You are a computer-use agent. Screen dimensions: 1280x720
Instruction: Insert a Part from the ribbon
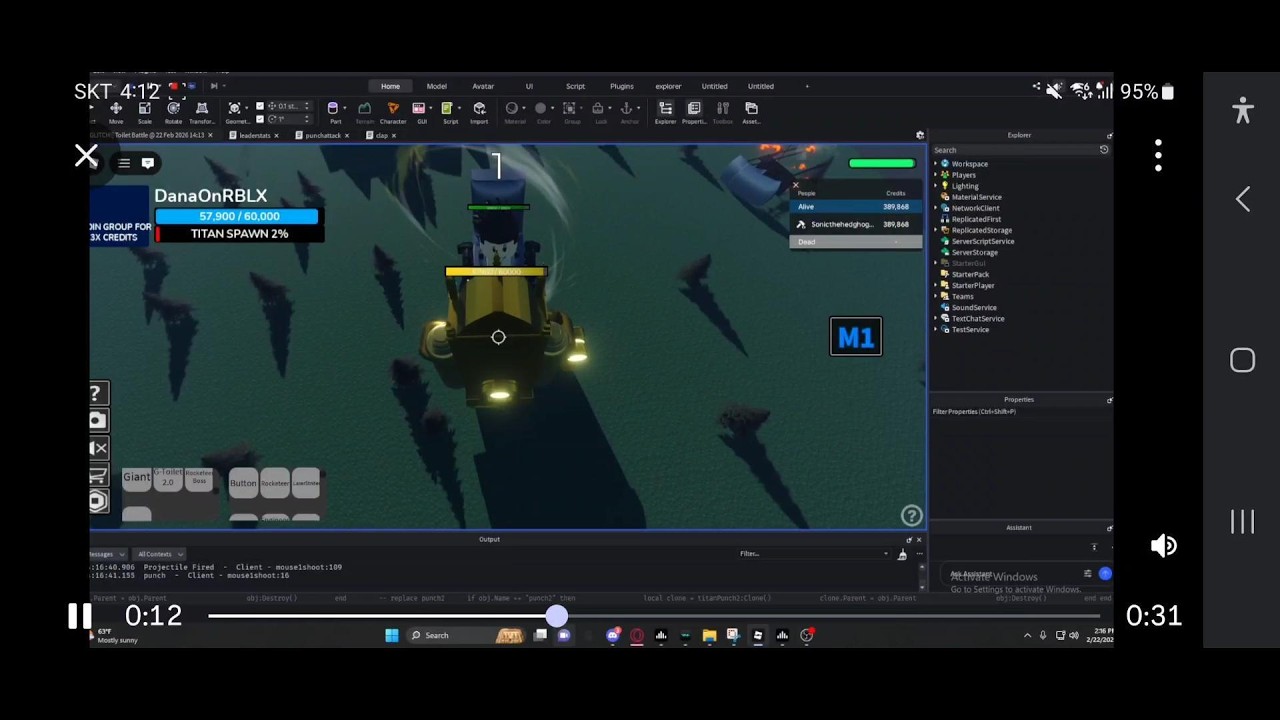(335, 112)
